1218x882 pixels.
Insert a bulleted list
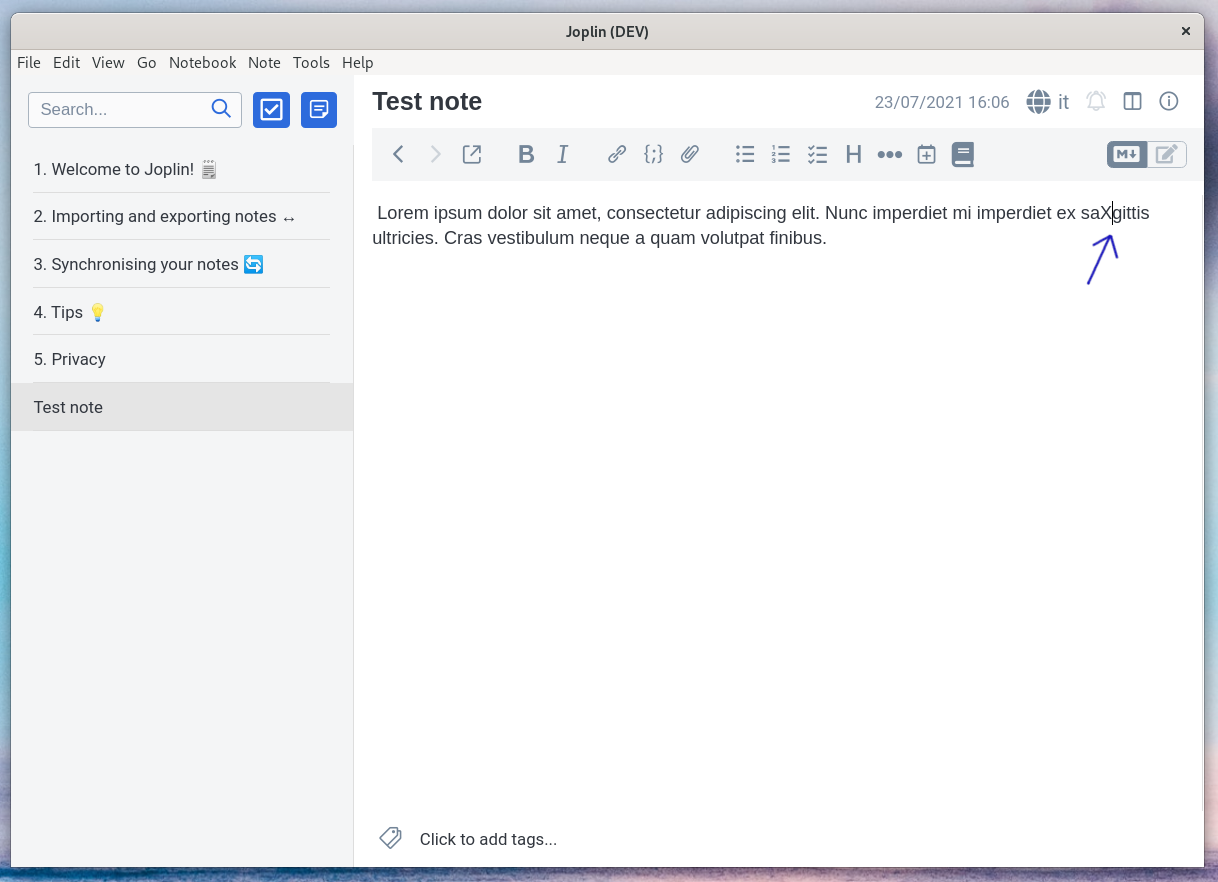745,154
